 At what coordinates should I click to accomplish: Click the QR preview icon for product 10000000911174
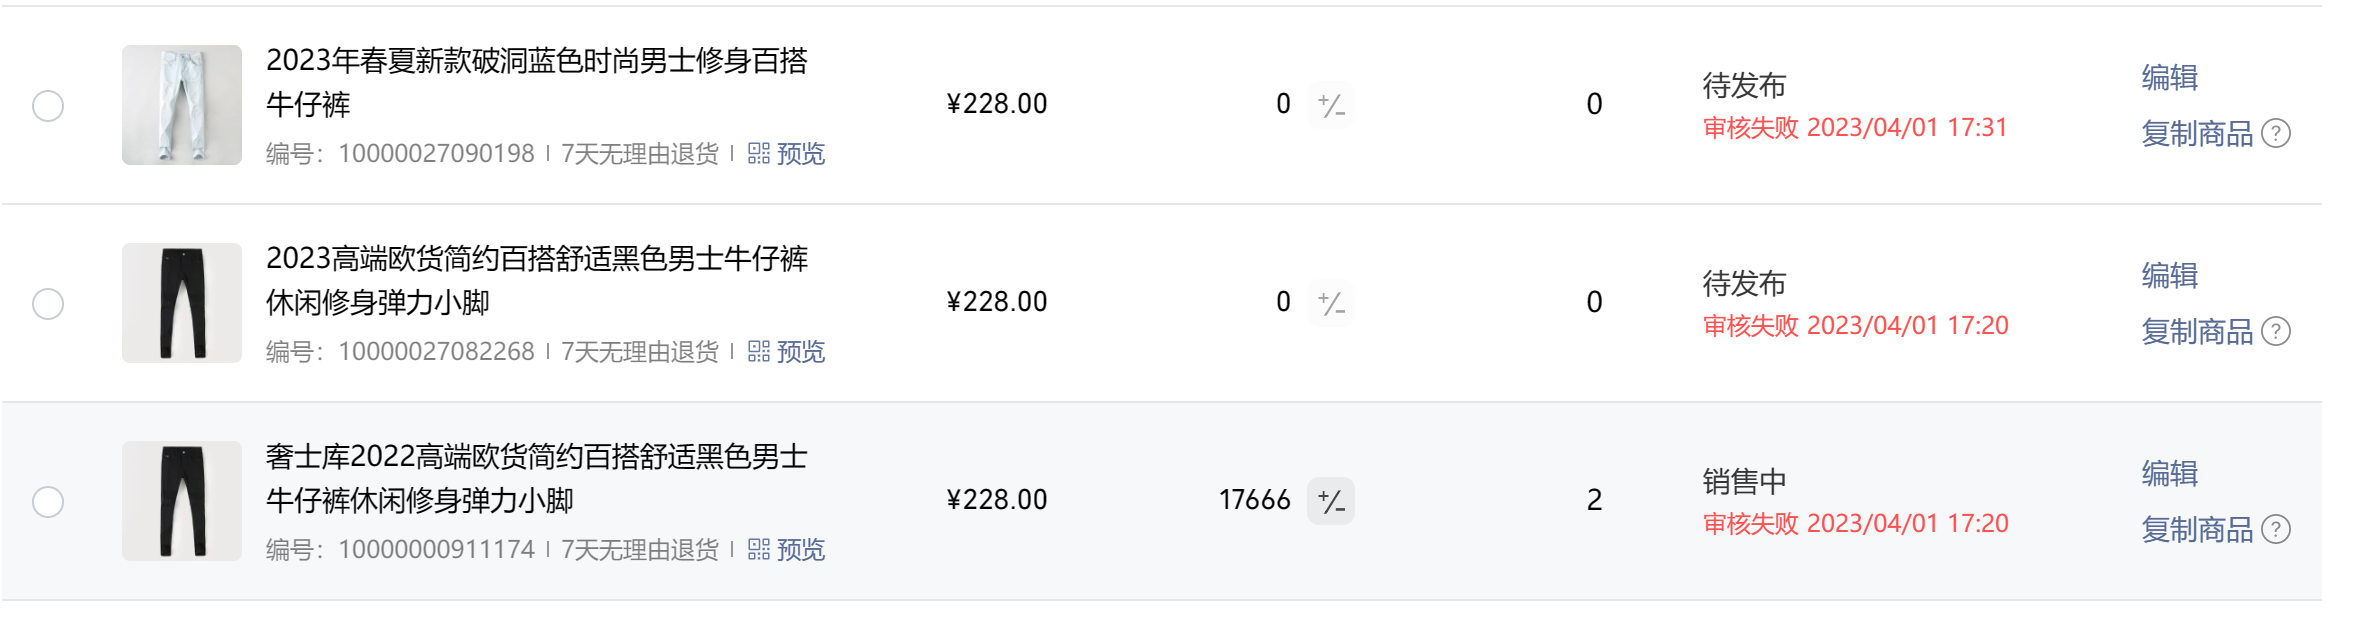pyautogui.click(x=759, y=549)
